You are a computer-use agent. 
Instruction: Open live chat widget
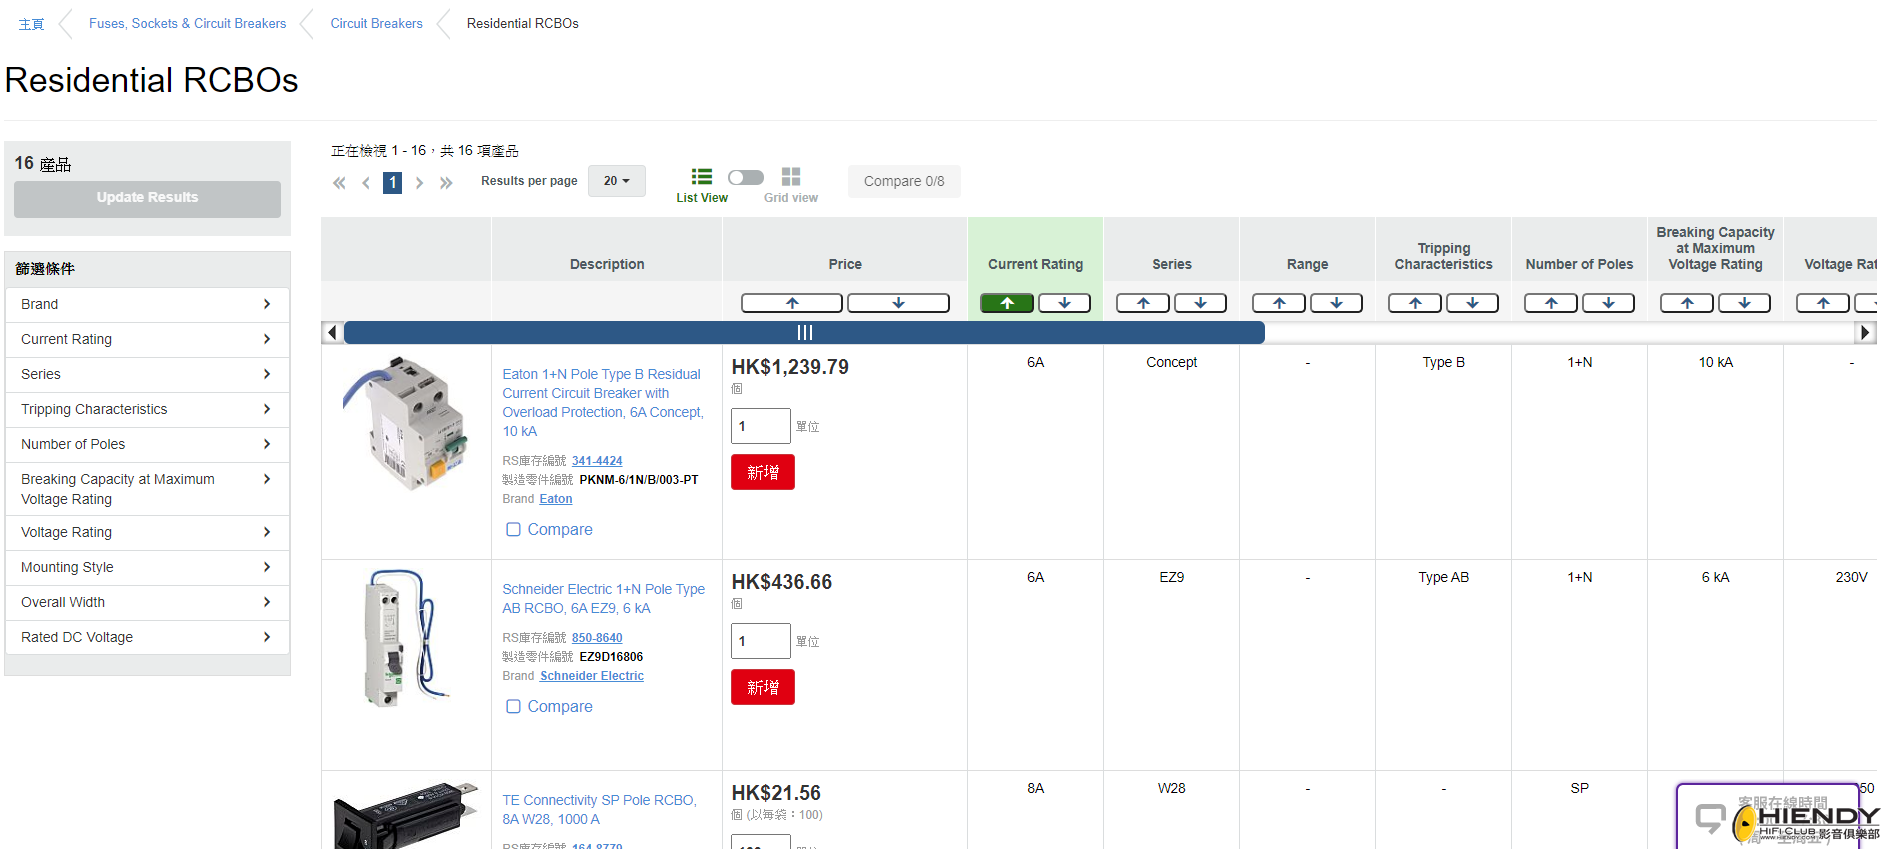click(1768, 817)
